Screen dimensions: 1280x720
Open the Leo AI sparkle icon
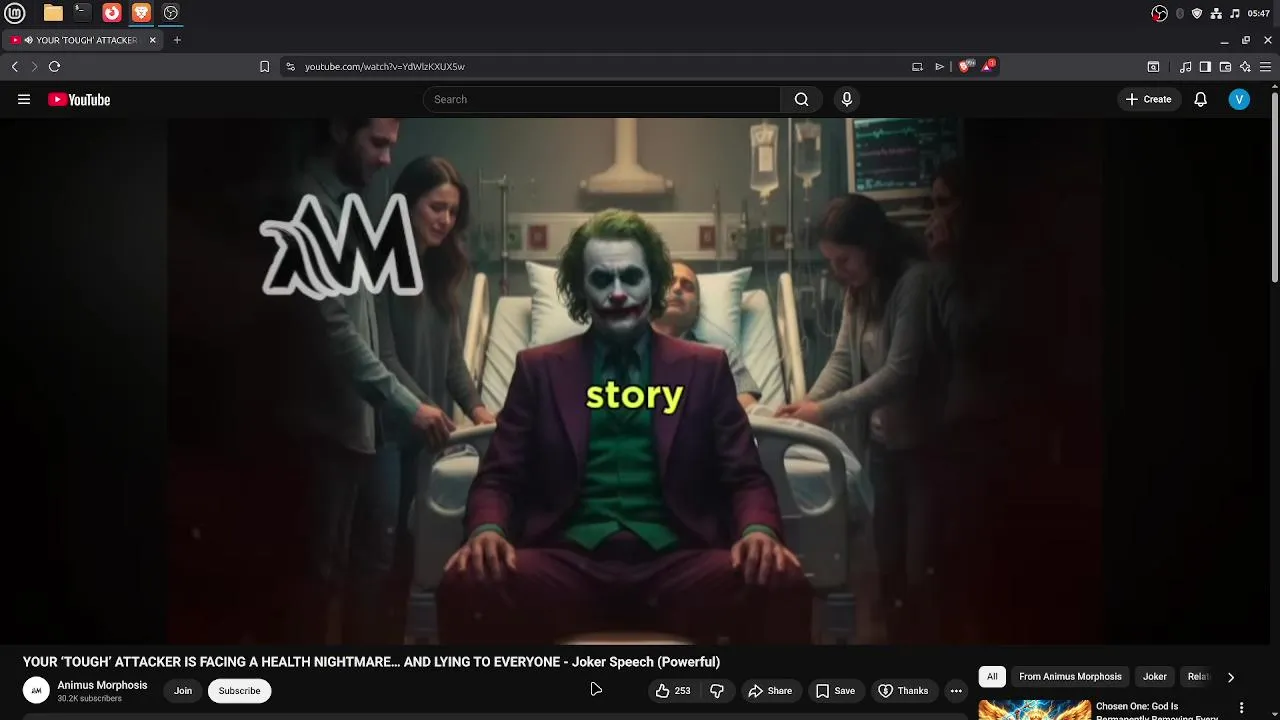(x=1245, y=67)
